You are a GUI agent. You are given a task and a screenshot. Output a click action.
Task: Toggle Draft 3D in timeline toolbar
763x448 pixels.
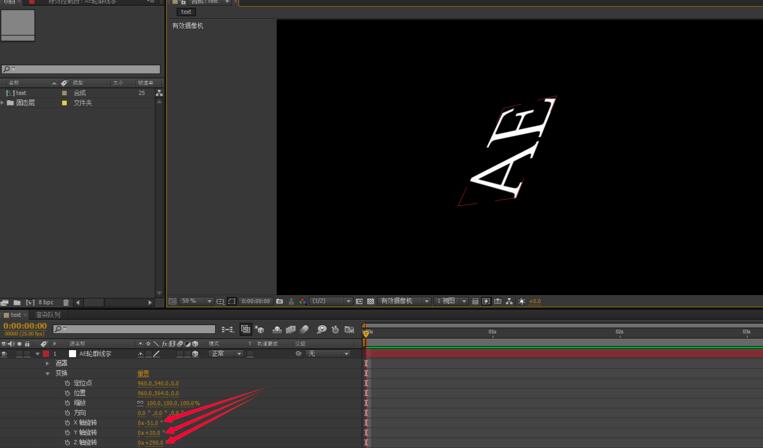[x=259, y=329]
